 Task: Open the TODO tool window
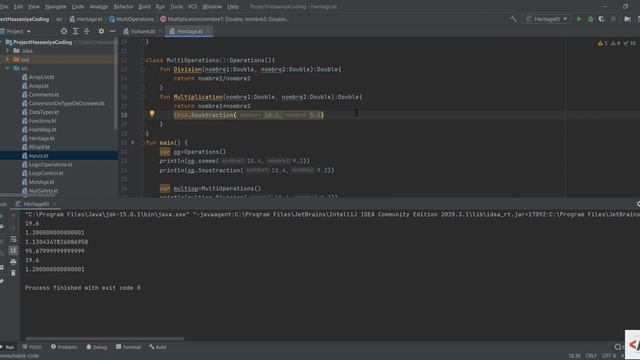[32, 347]
